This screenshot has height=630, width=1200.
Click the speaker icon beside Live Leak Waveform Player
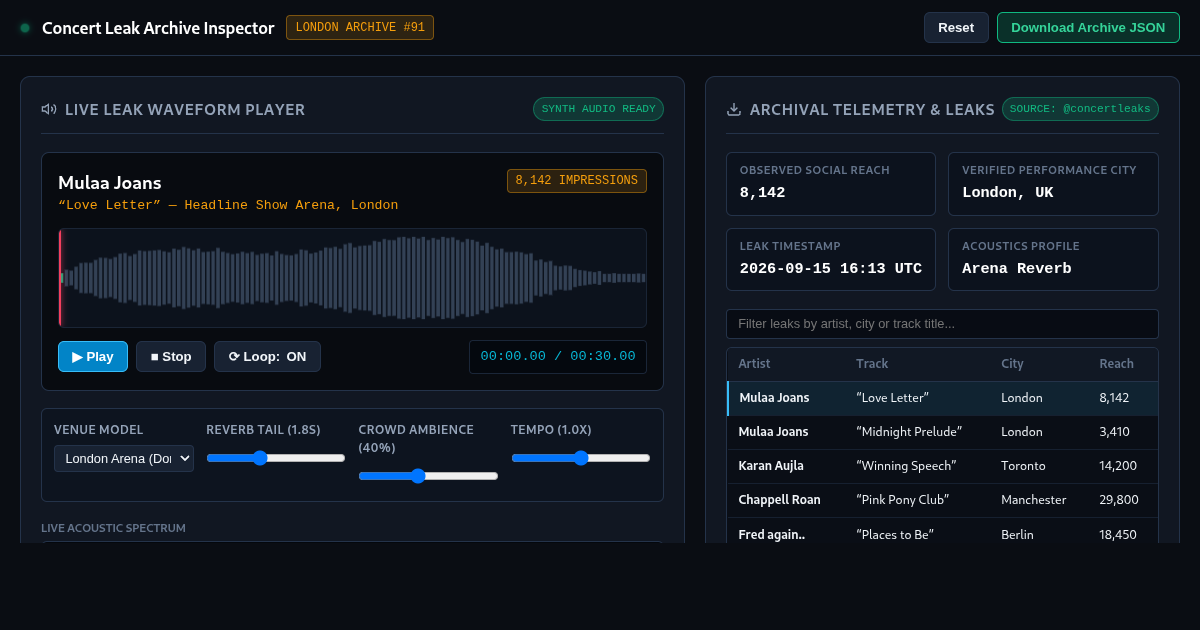pyautogui.click(x=49, y=109)
